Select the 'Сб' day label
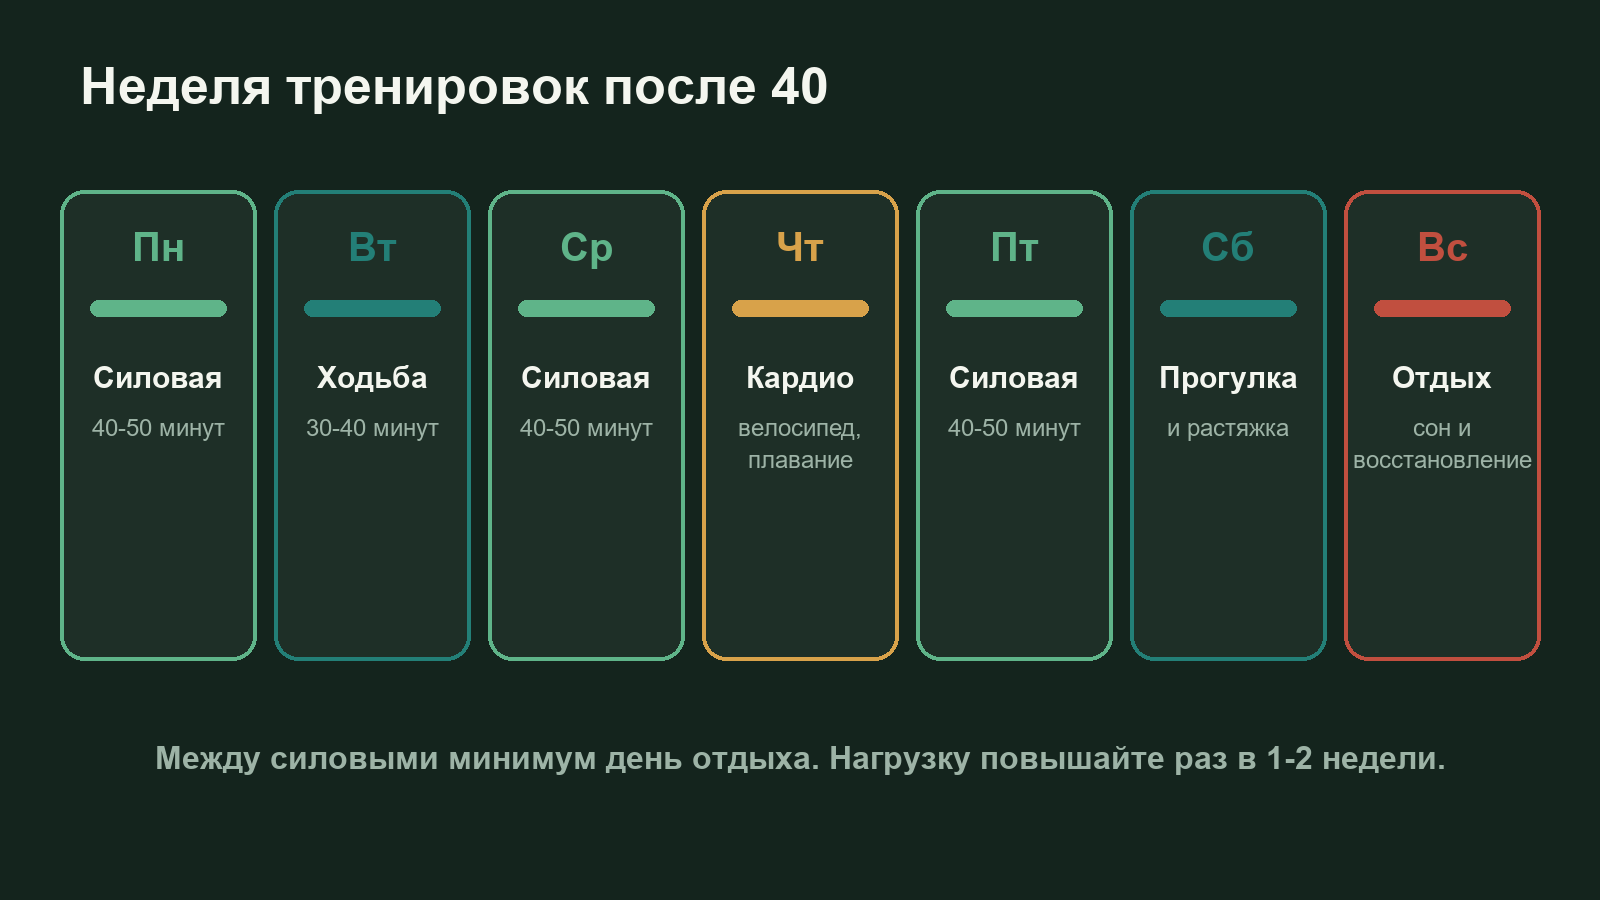Image resolution: width=1600 pixels, height=900 pixels. tap(1228, 247)
